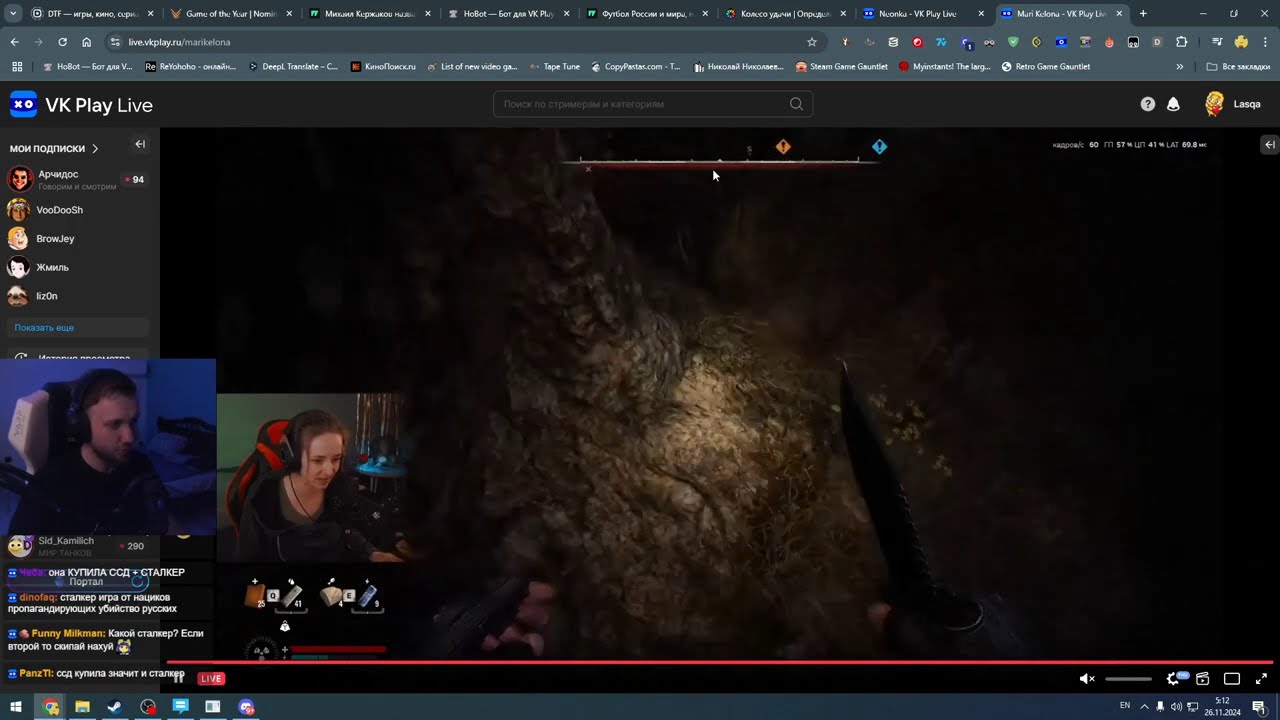Collapse the subscriptions sidebar arrow

(140, 144)
